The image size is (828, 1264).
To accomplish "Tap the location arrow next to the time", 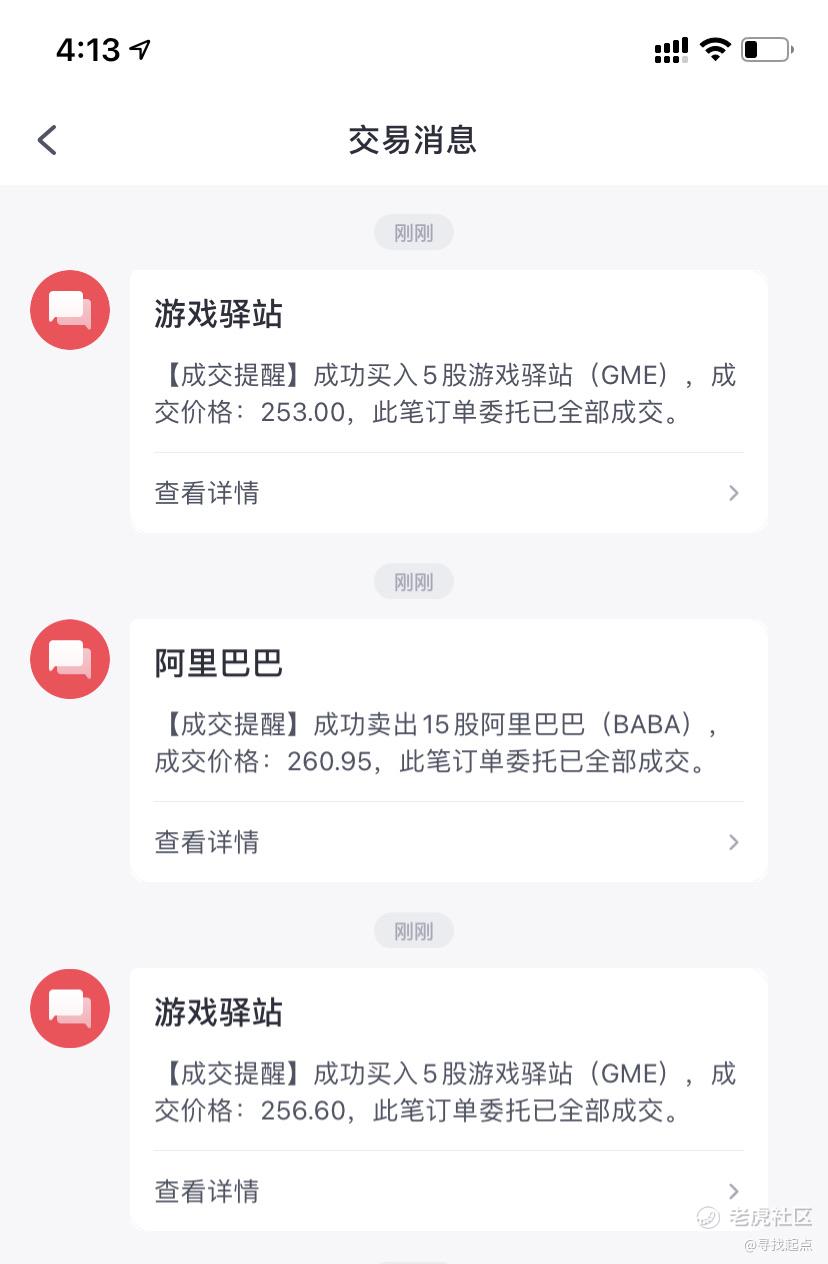I will click(x=140, y=49).
